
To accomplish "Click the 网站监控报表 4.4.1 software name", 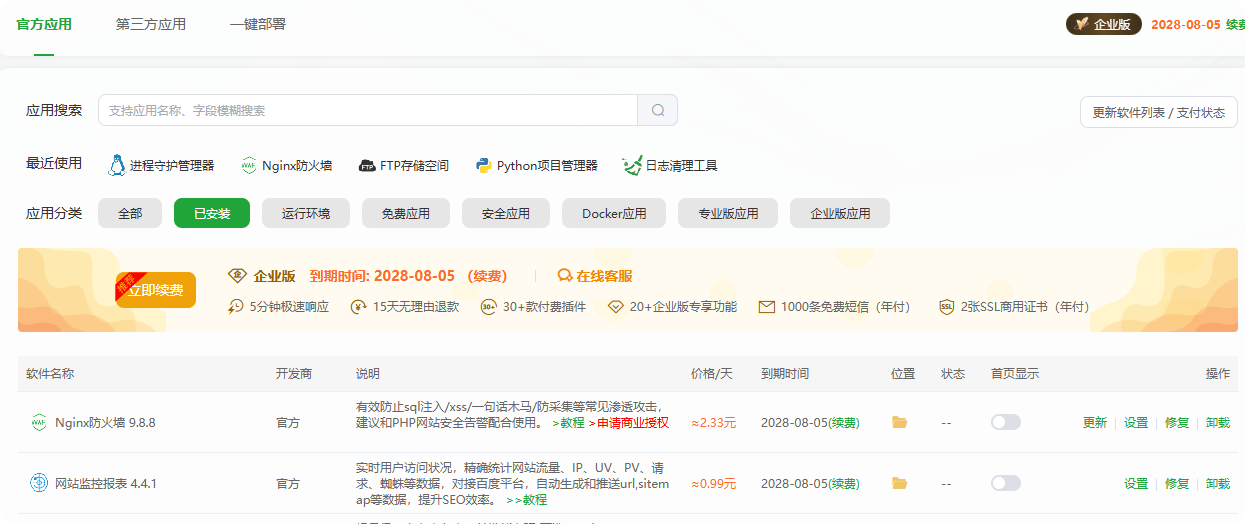I will pos(106,483).
